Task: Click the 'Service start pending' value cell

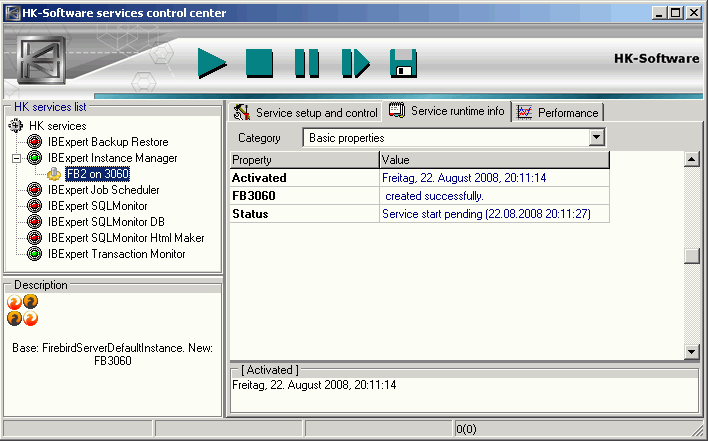Action: pyautogui.click(x=494, y=214)
